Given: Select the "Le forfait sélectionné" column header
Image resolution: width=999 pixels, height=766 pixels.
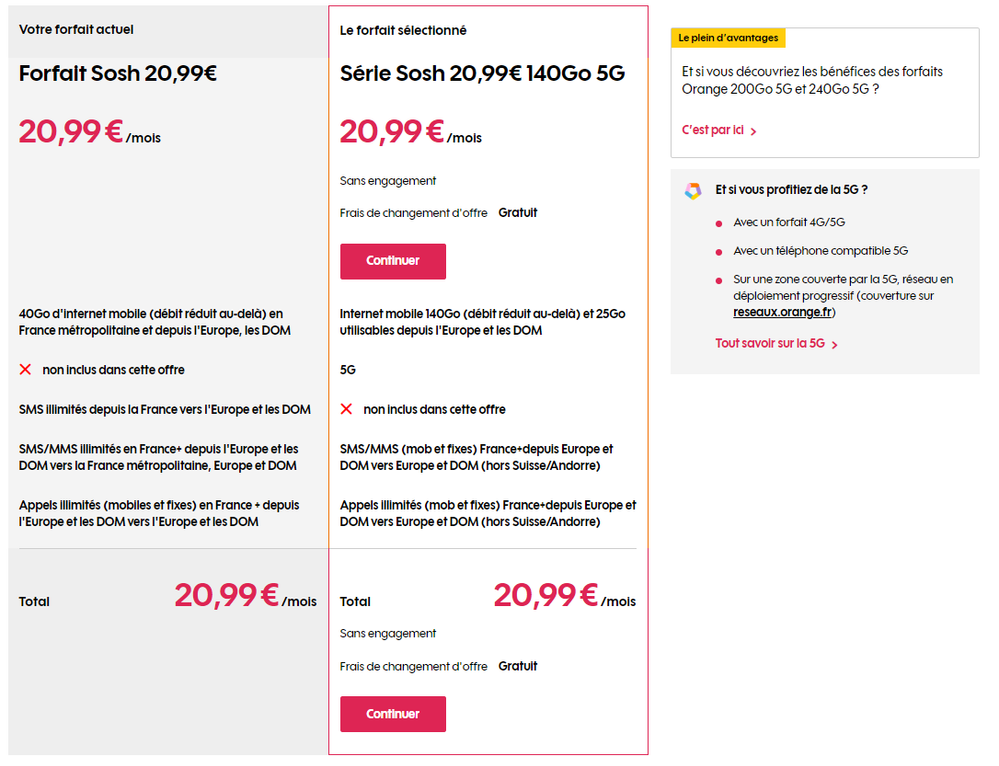Looking at the screenshot, I should tap(403, 31).
